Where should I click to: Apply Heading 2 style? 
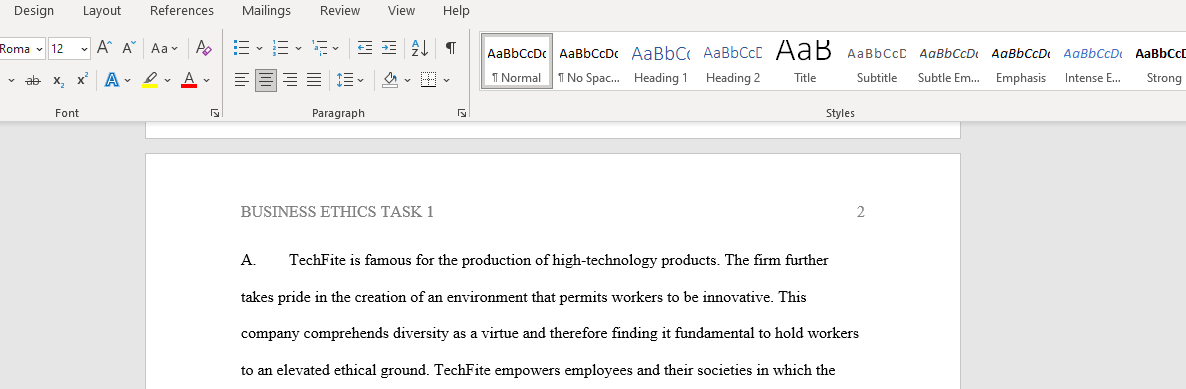[733, 61]
